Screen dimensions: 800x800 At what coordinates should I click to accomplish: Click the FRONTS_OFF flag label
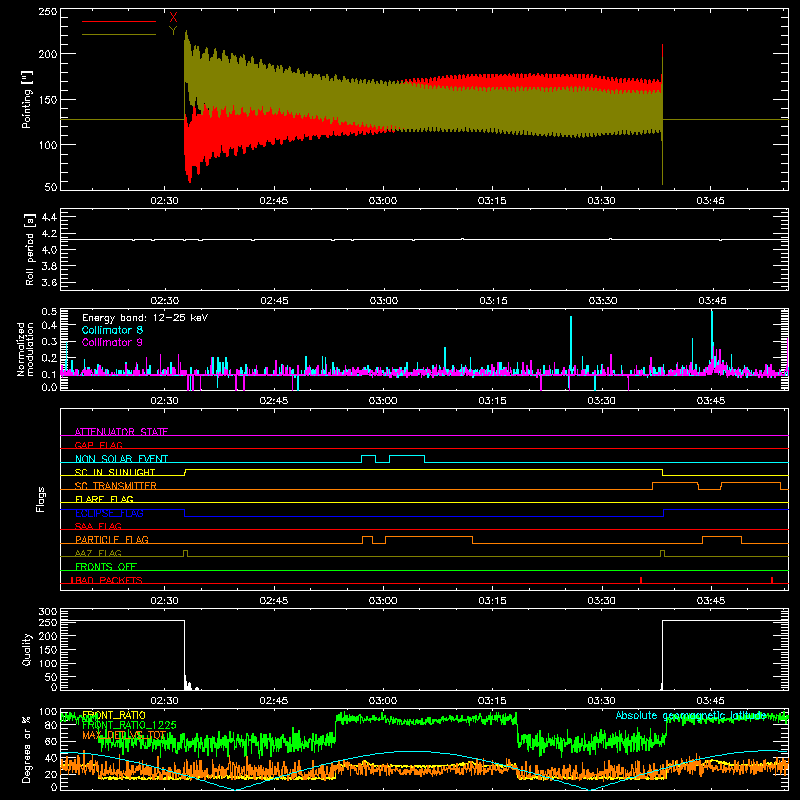(x=106, y=566)
